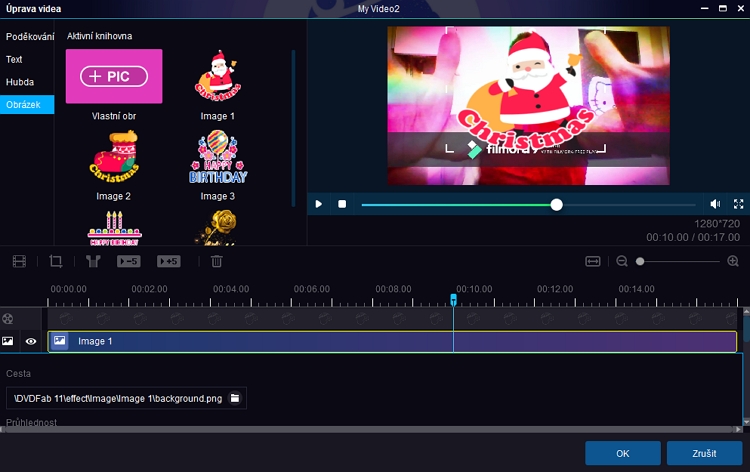Delete selected clip with trash icon
This screenshot has height=472, width=750.
217,262
